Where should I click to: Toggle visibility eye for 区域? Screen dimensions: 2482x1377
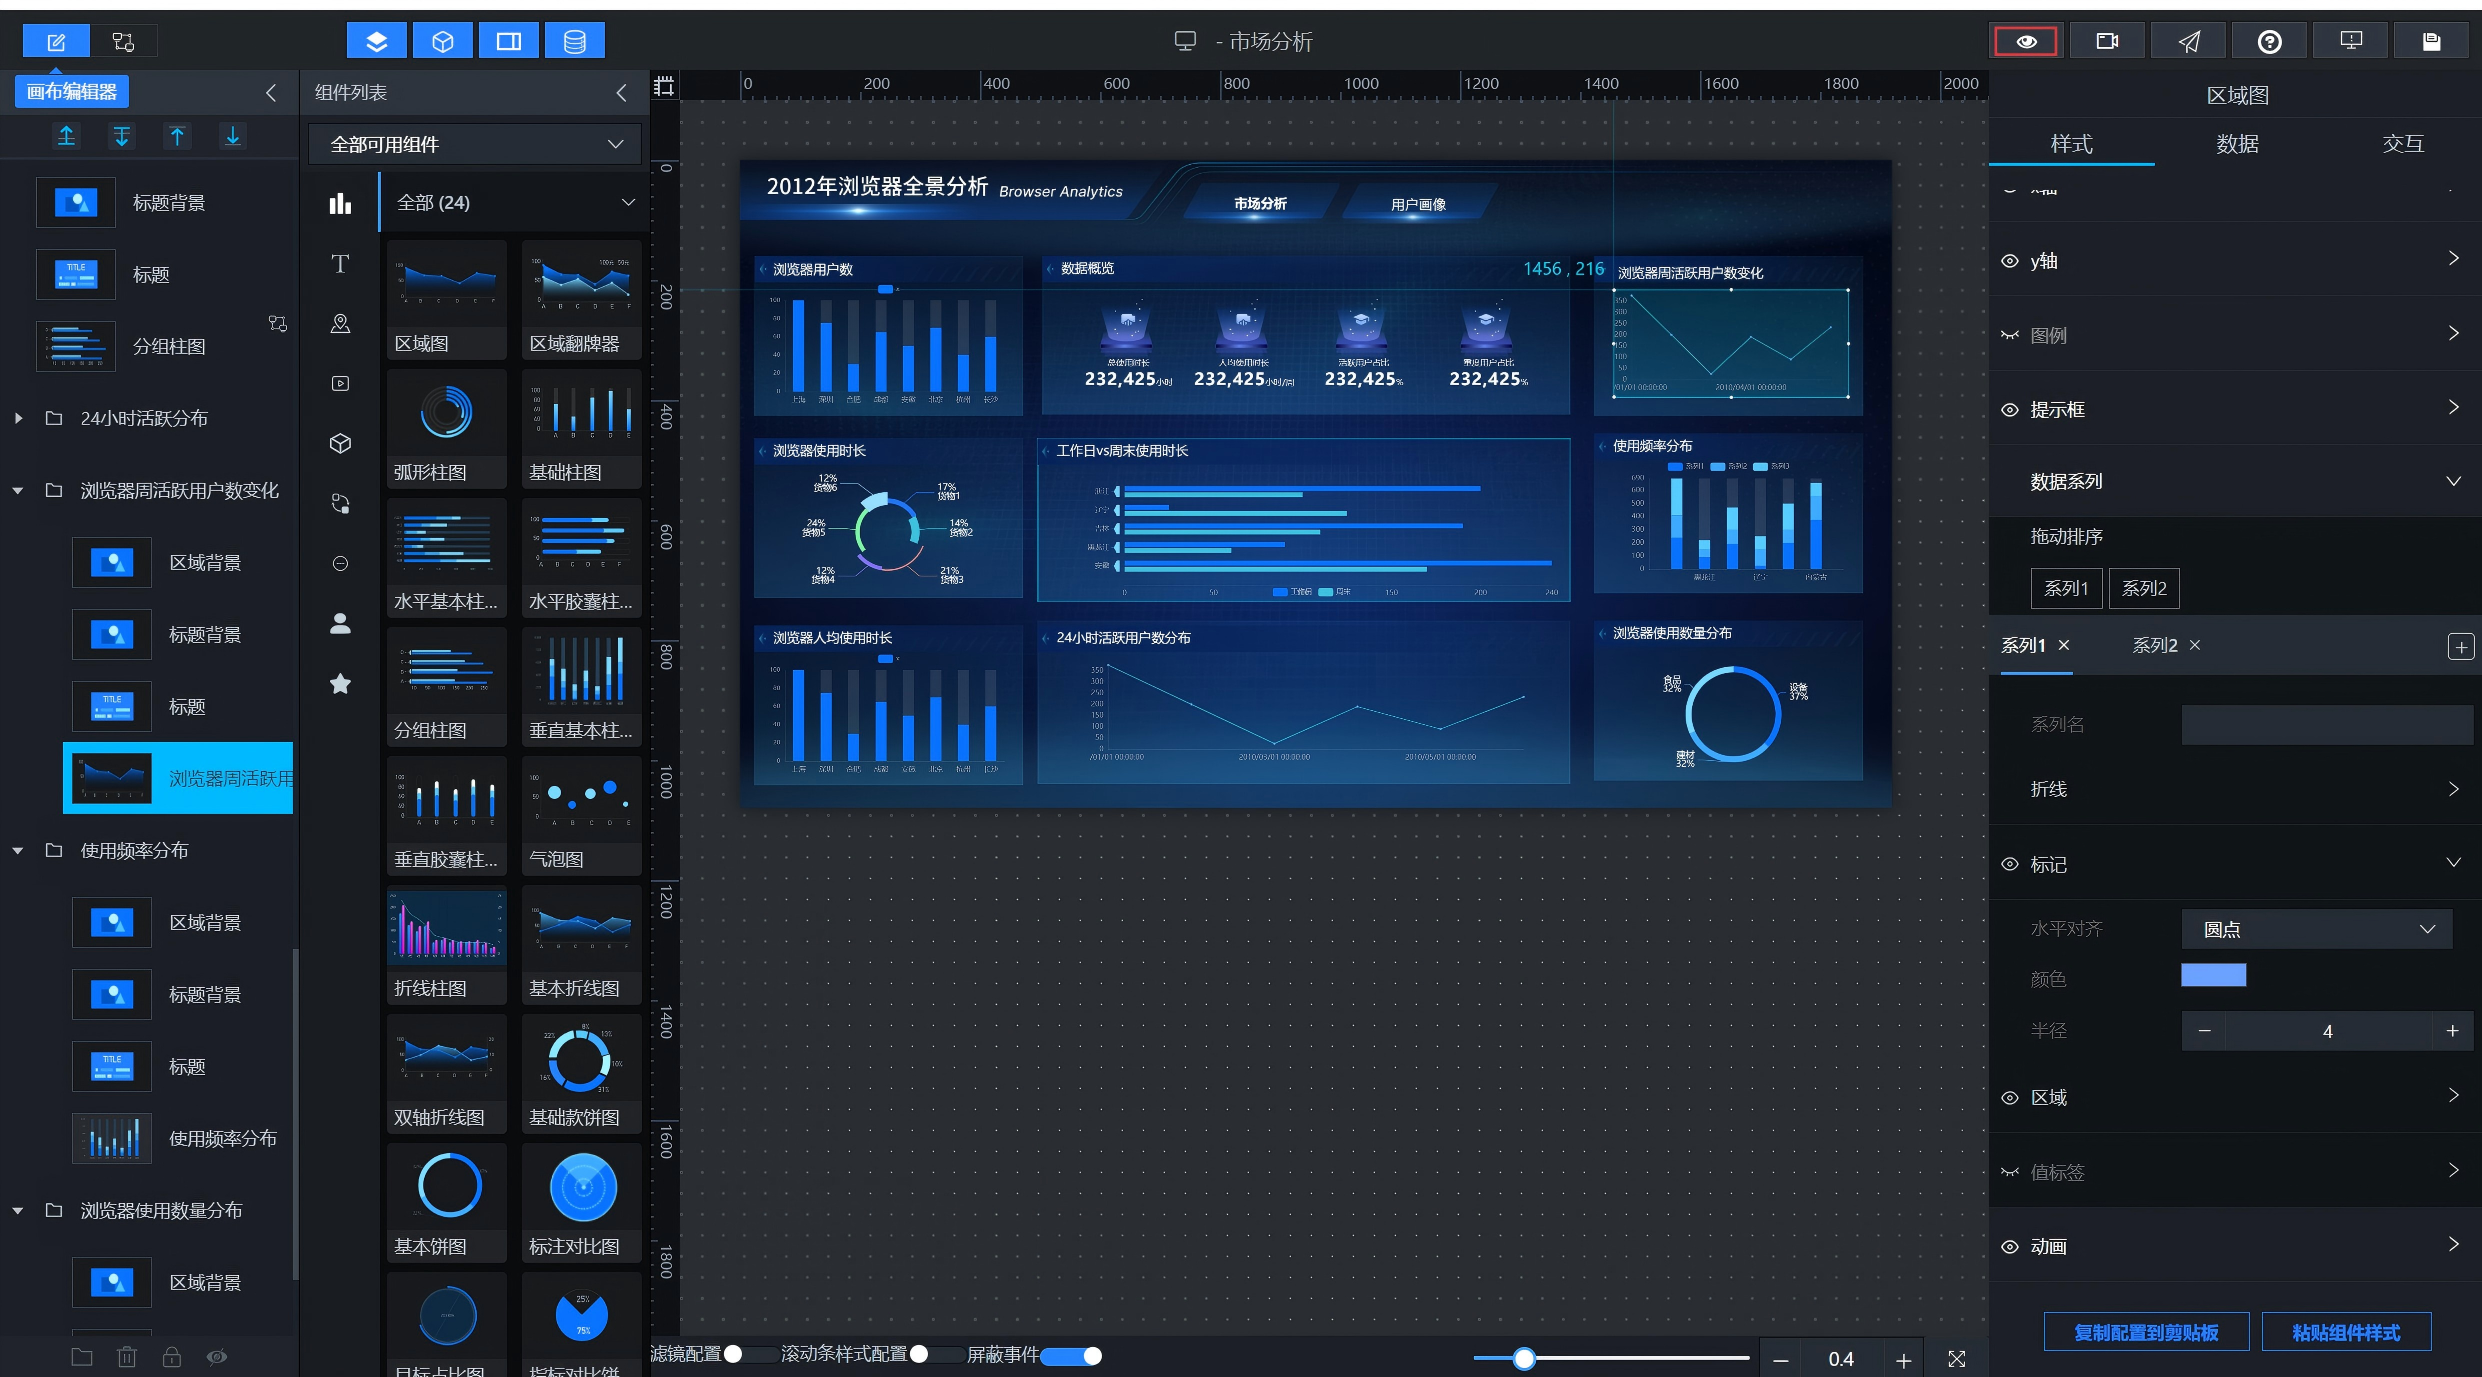(2010, 1097)
